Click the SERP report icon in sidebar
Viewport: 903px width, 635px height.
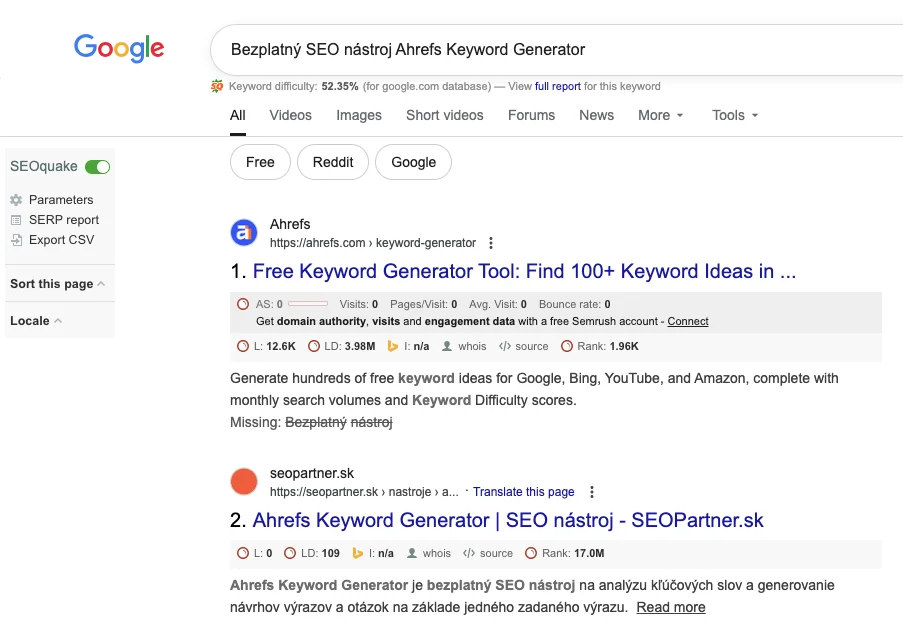[x=16, y=220]
